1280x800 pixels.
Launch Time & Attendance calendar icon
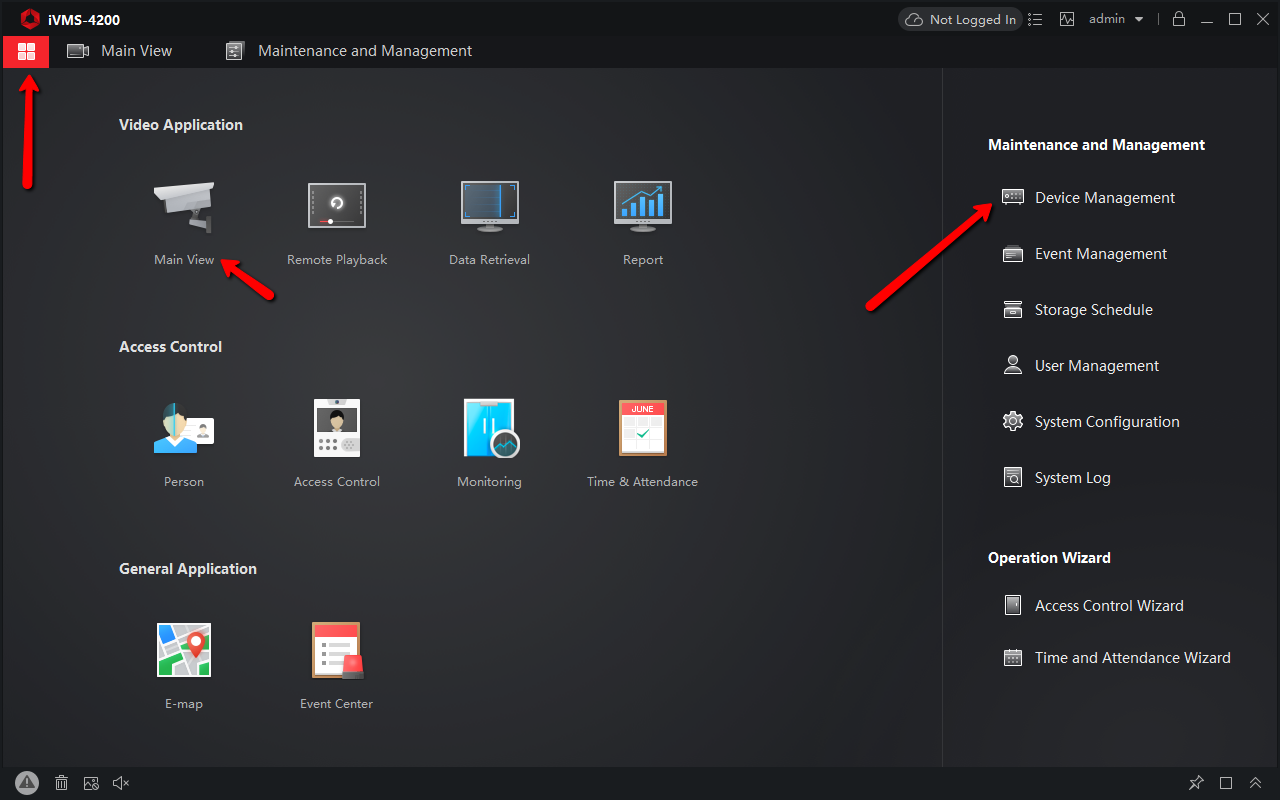pos(642,428)
